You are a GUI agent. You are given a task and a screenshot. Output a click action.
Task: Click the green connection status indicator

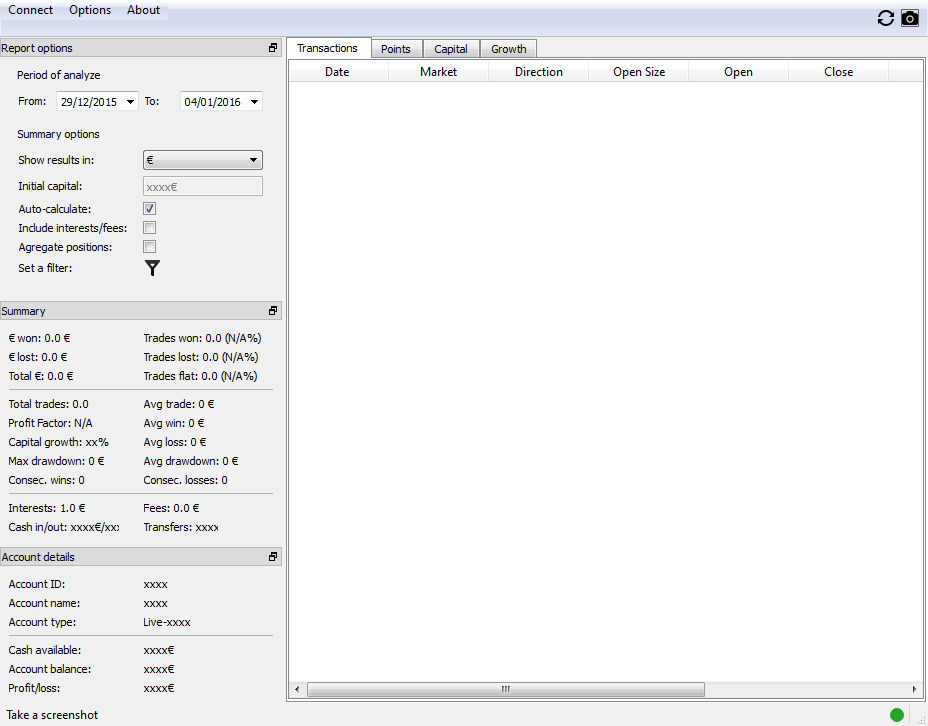click(897, 715)
